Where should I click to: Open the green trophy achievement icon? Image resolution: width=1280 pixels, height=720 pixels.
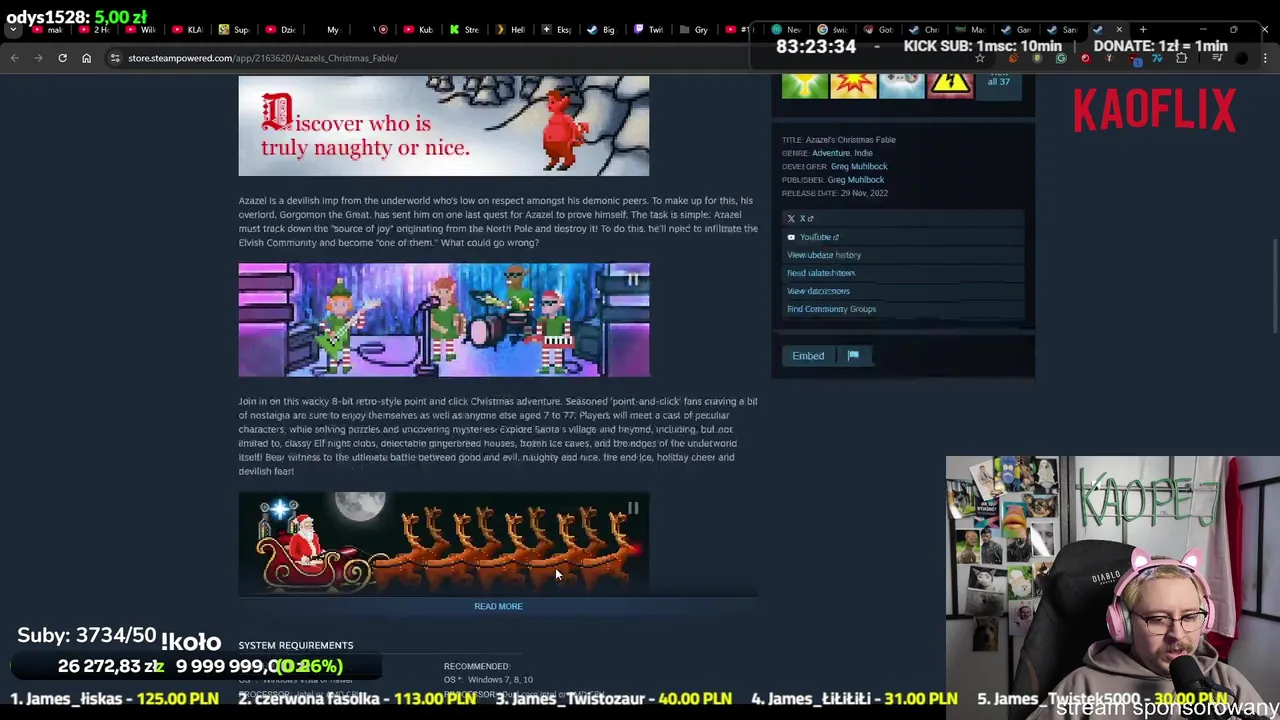coord(805,85)
